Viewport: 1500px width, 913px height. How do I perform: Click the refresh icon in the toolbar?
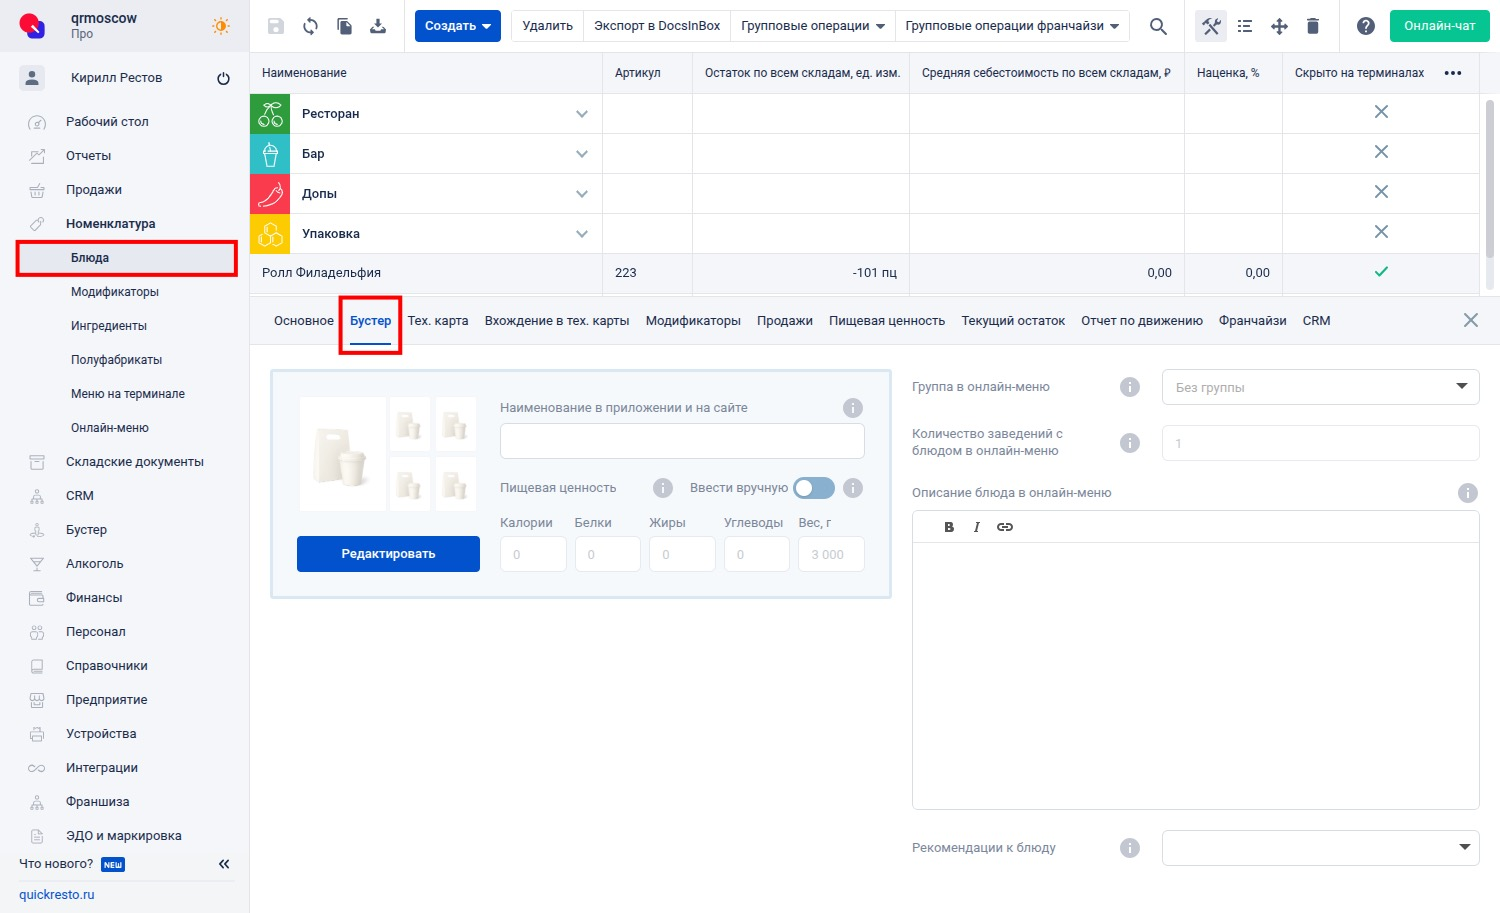point(310,26)
